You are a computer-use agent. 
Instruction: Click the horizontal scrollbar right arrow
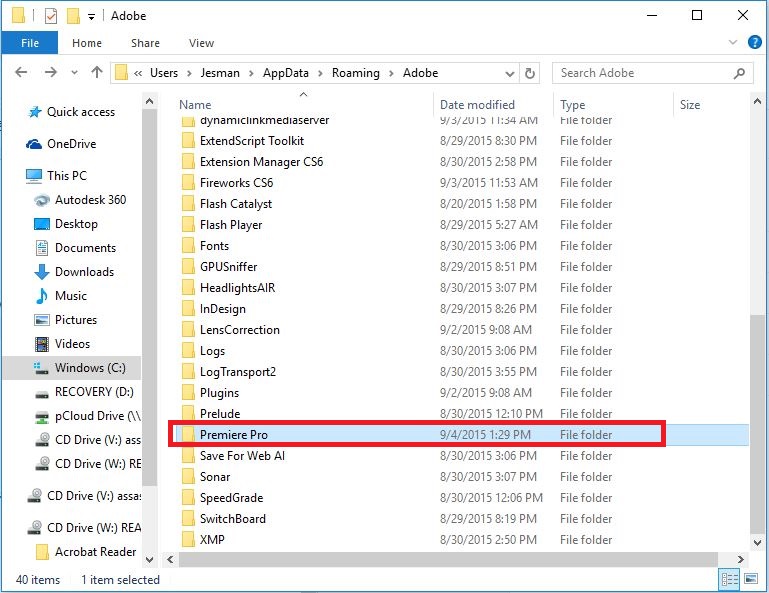740,559
